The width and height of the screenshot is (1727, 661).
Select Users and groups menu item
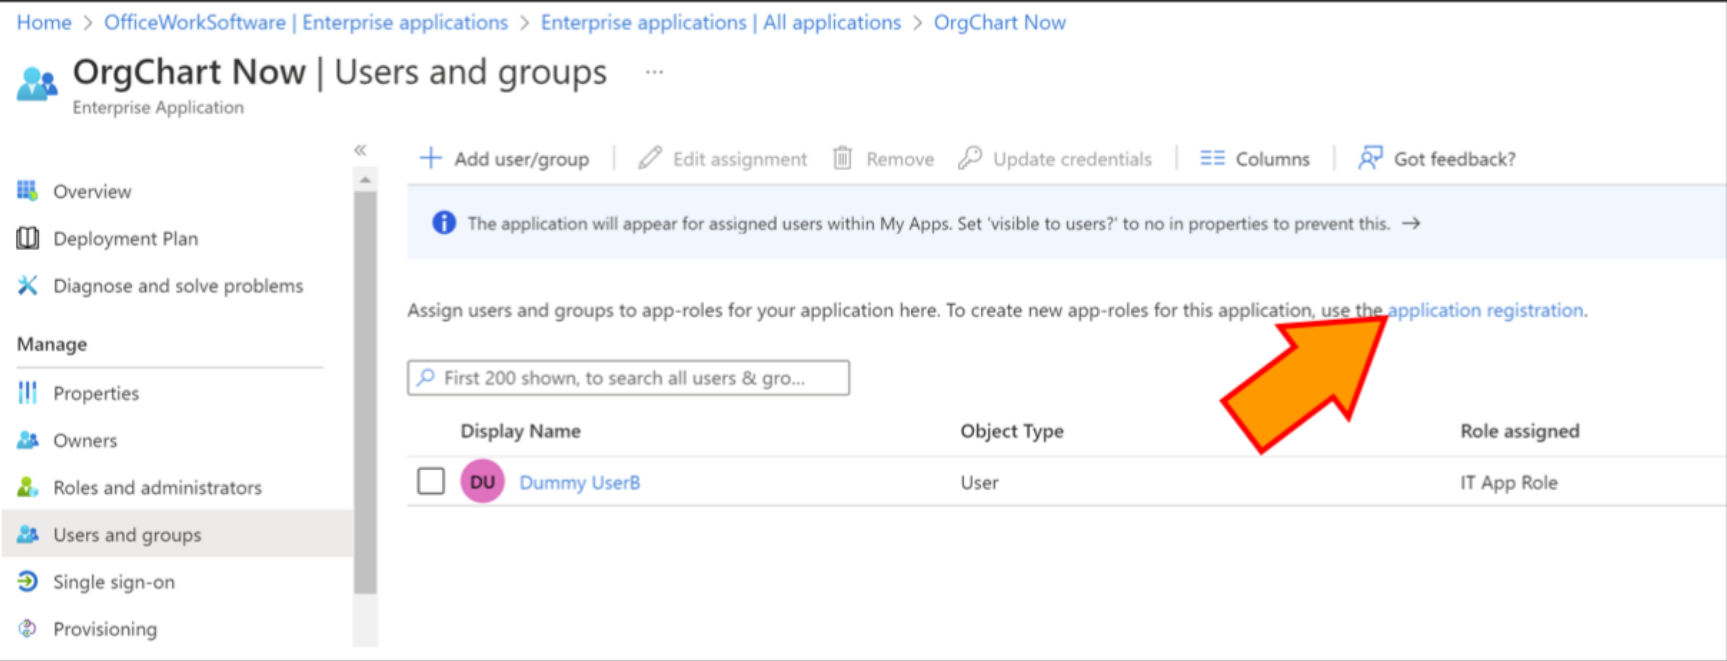point(127,535)
